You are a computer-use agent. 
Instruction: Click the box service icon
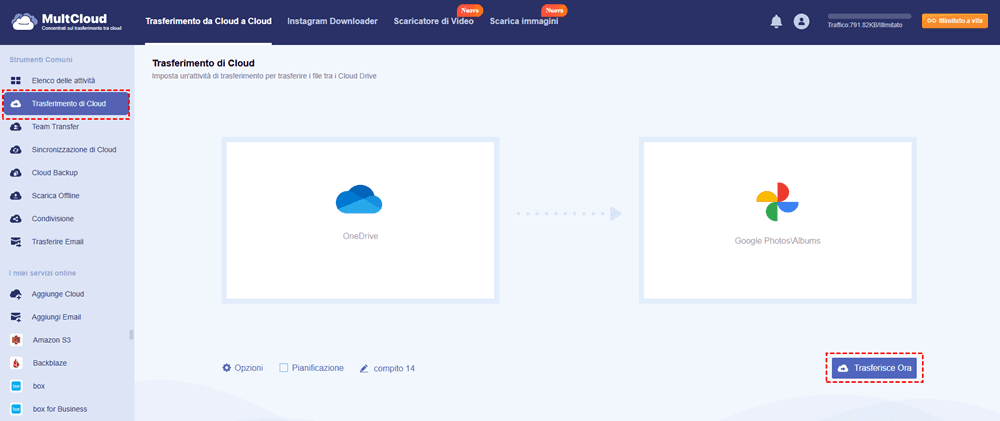pos(17,386)
